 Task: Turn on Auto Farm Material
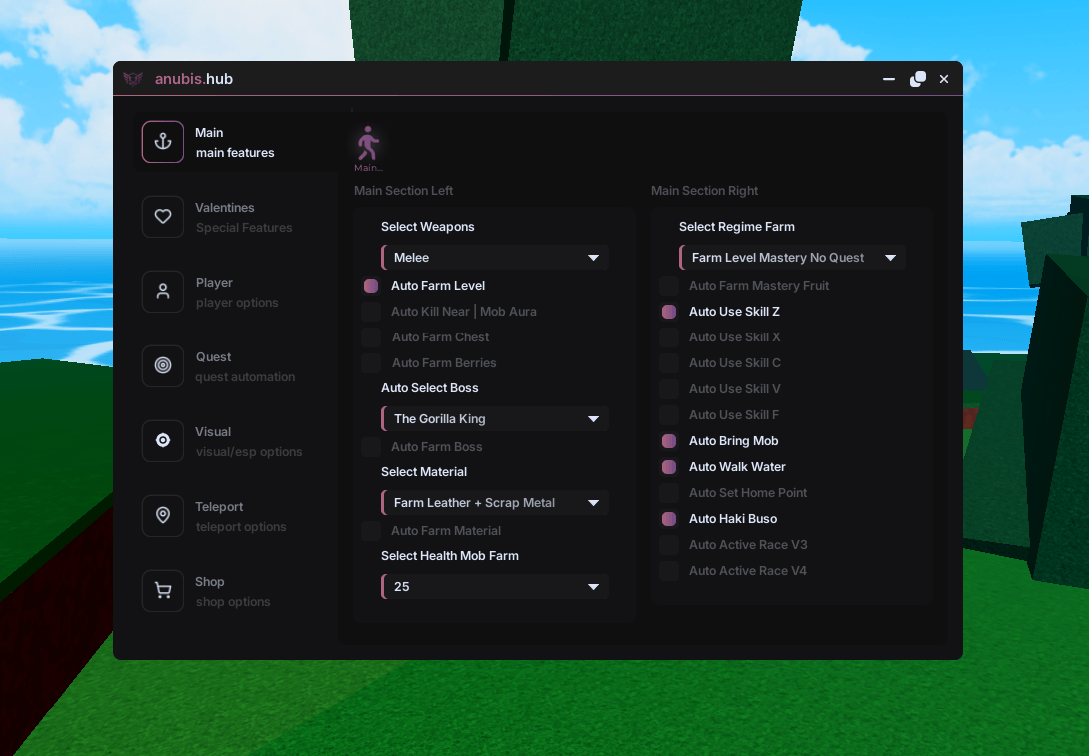[371, 530]
